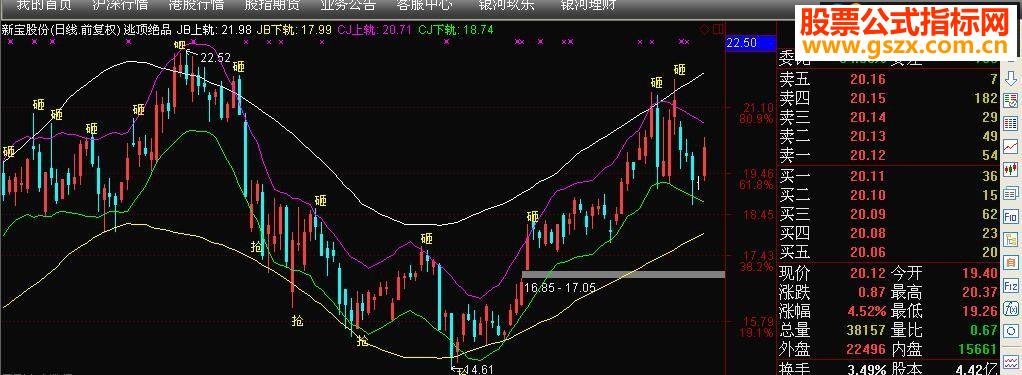1022x375 pixels.
Task: Click the stock title 新宝股份(日线,前复权)
Action: (x=62, y=29)
